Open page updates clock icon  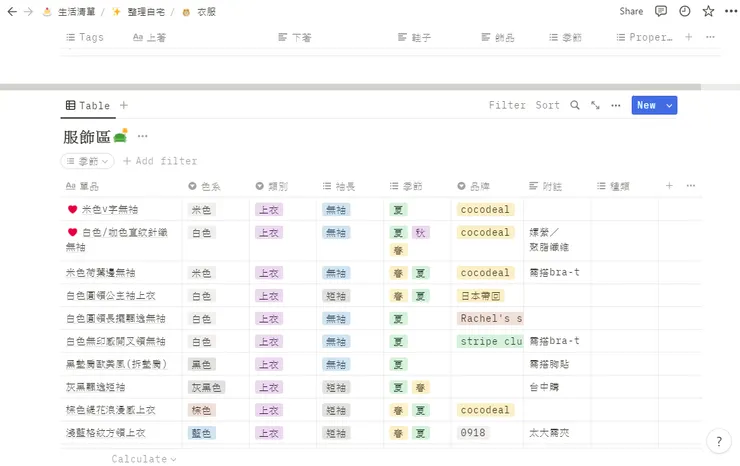[684, 11]
